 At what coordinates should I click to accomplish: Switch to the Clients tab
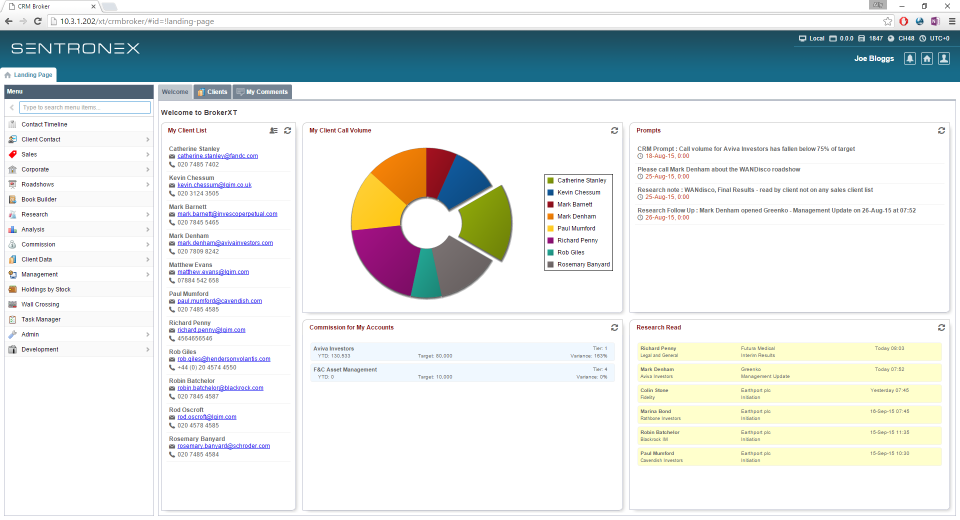(212, 92)
